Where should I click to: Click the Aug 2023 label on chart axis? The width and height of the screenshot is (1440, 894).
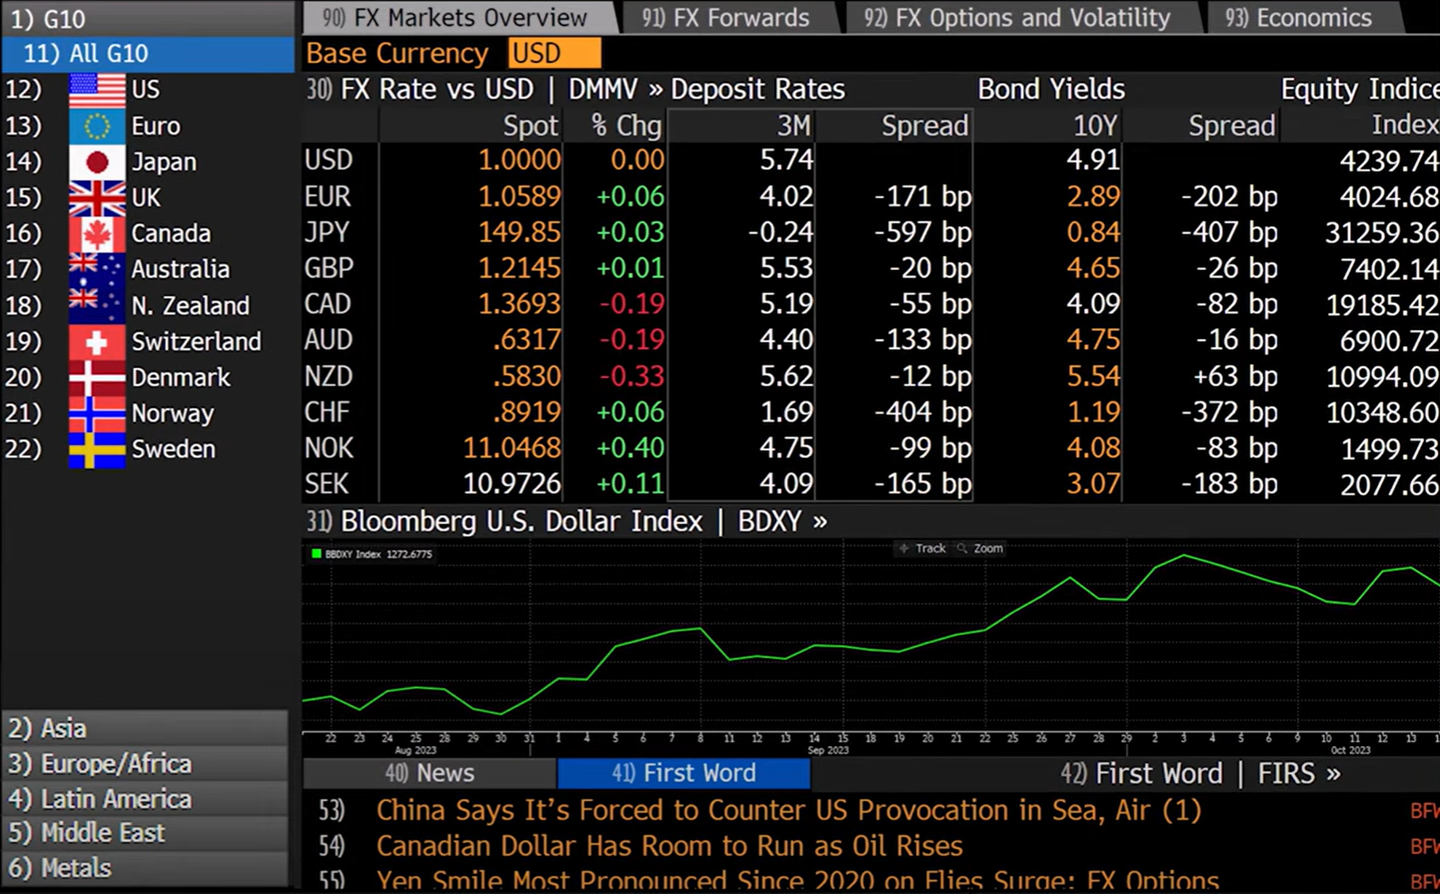[x=416, y=750]
